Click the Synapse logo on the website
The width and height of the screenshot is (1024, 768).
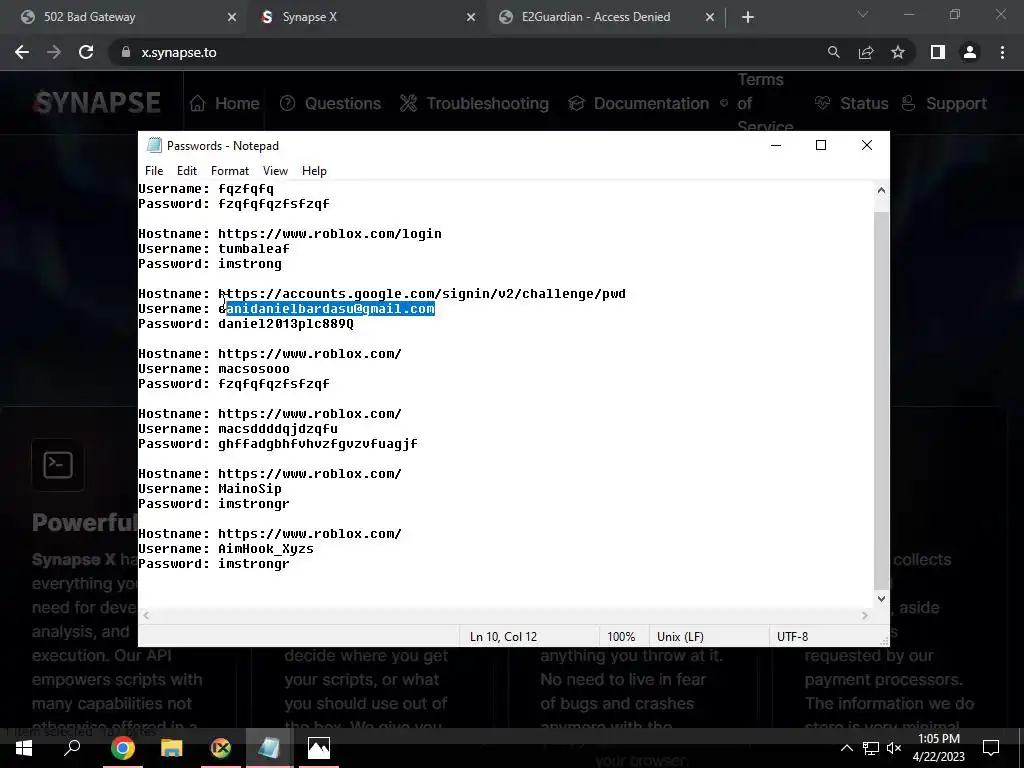tap(97, 103)
